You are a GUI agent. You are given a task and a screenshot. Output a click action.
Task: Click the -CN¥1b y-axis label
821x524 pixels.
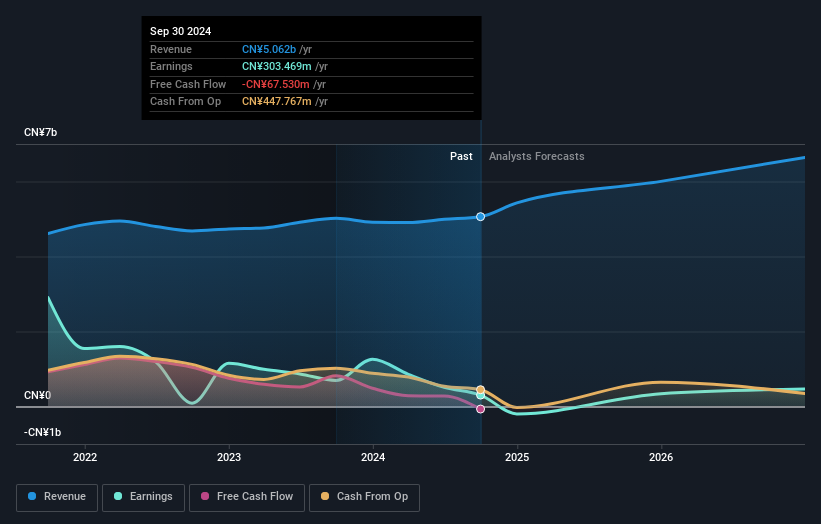pos(42,432)
